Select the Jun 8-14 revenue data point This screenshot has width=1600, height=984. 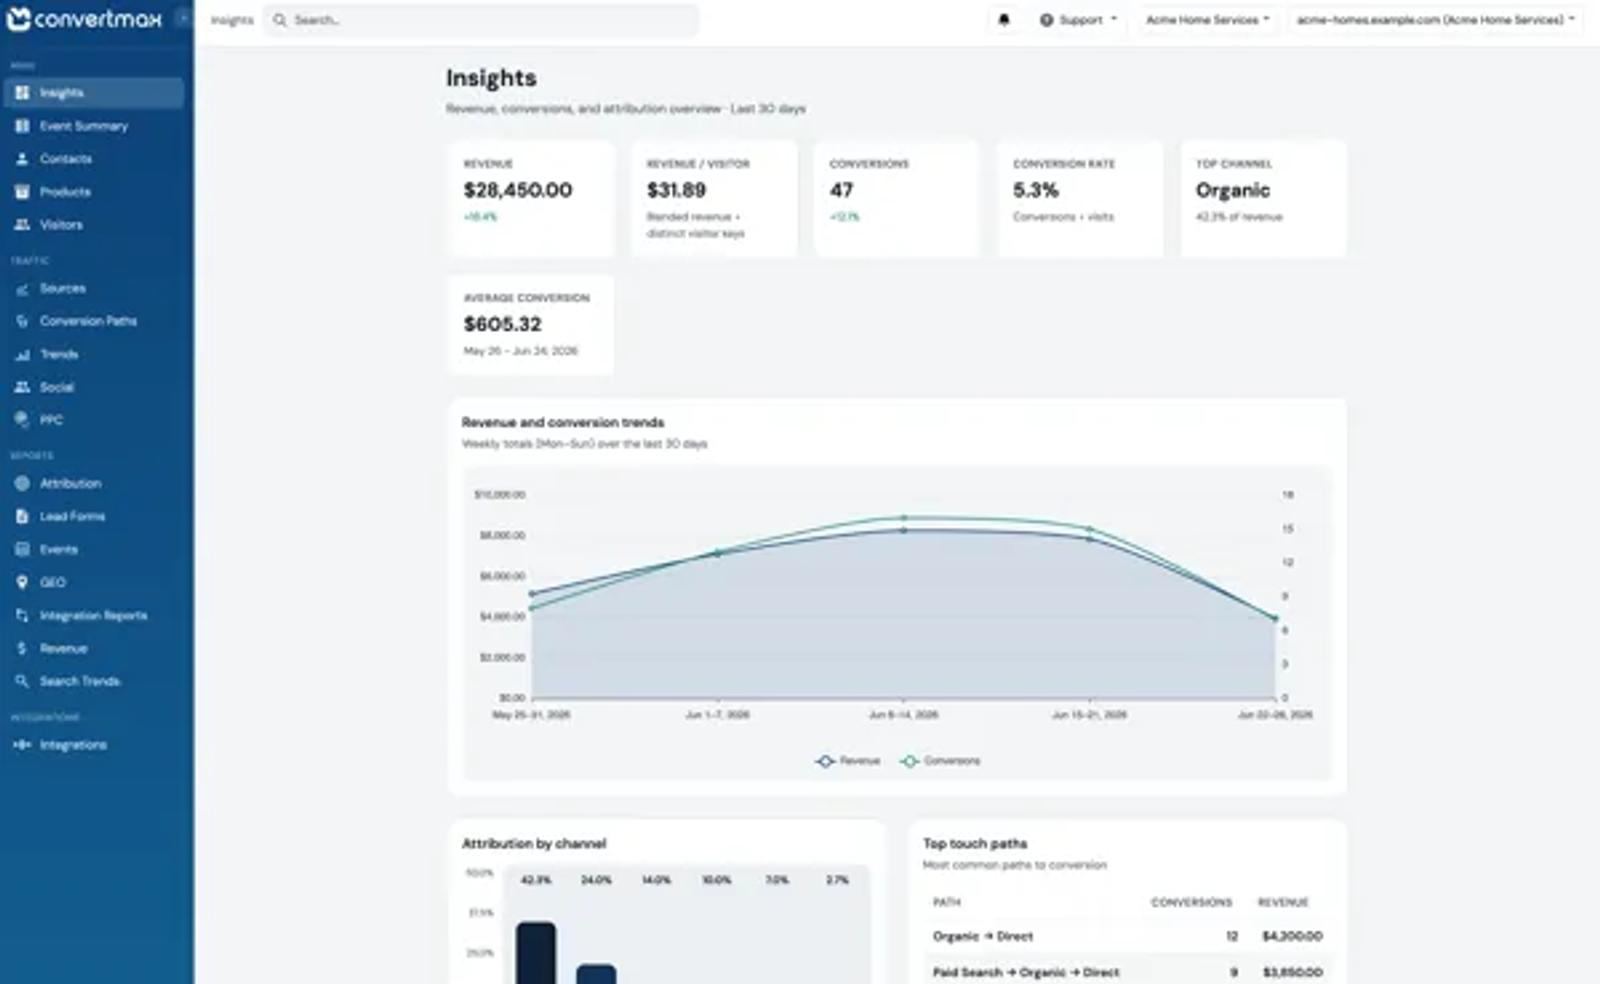[x=904, y=530]
